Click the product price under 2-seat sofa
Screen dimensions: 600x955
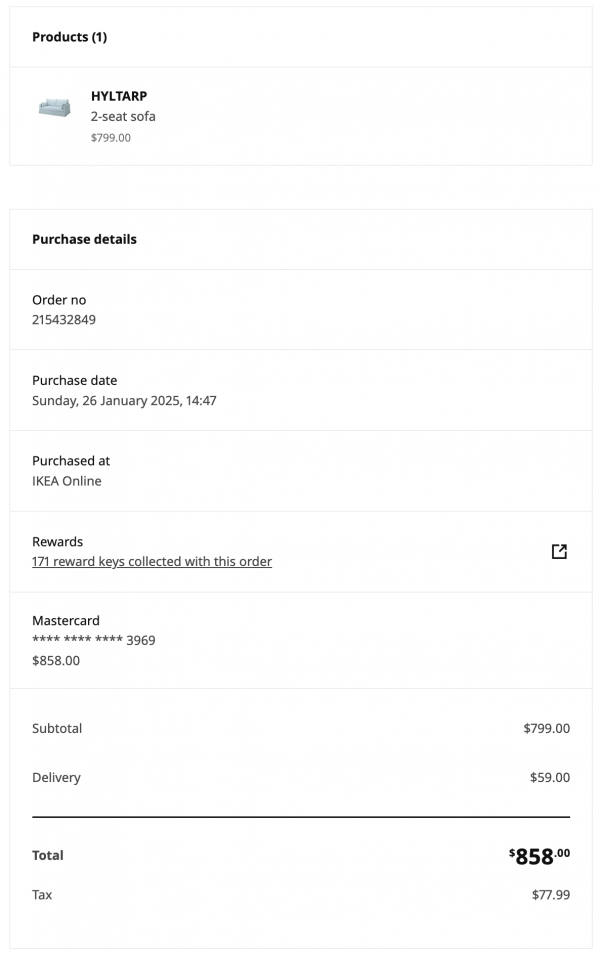[110, 138]
